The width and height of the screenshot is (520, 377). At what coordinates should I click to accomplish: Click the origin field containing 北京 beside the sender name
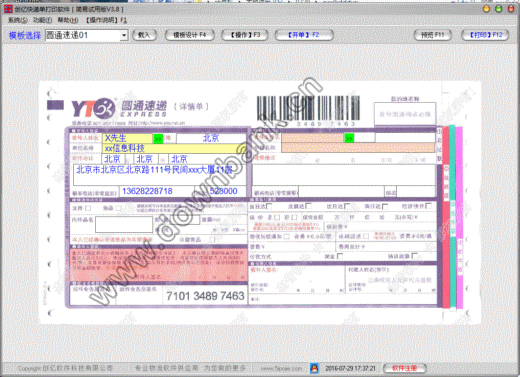(211, 138)
